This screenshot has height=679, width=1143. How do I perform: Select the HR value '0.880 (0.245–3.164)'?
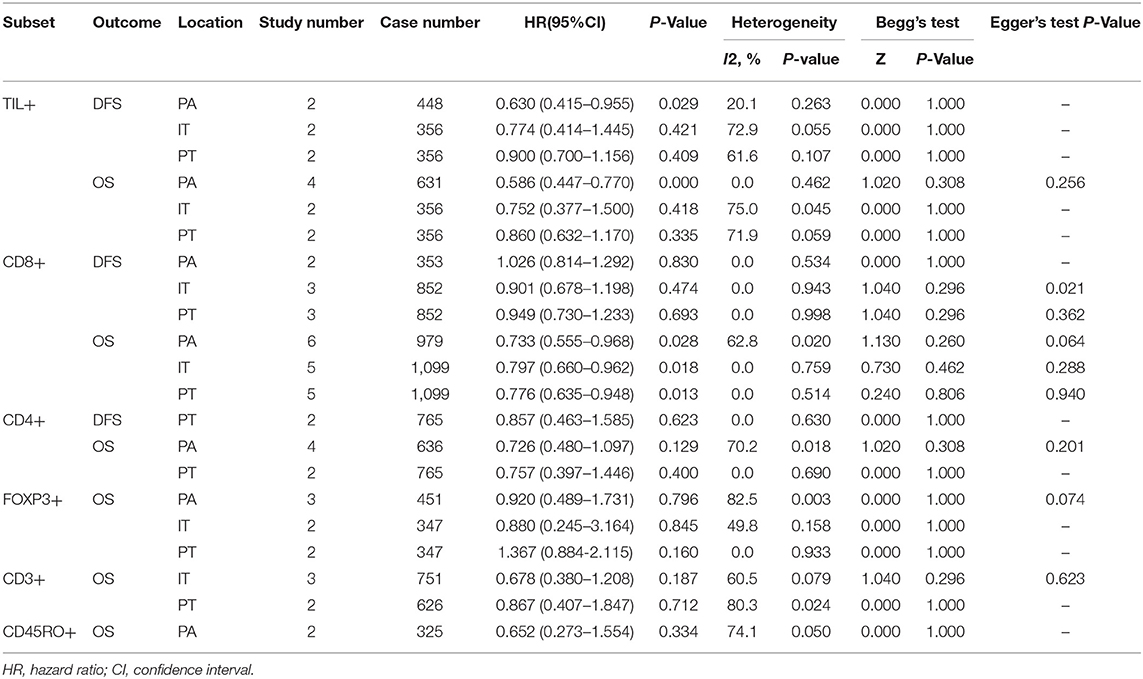pyautogui.click(x=565, y=527)
